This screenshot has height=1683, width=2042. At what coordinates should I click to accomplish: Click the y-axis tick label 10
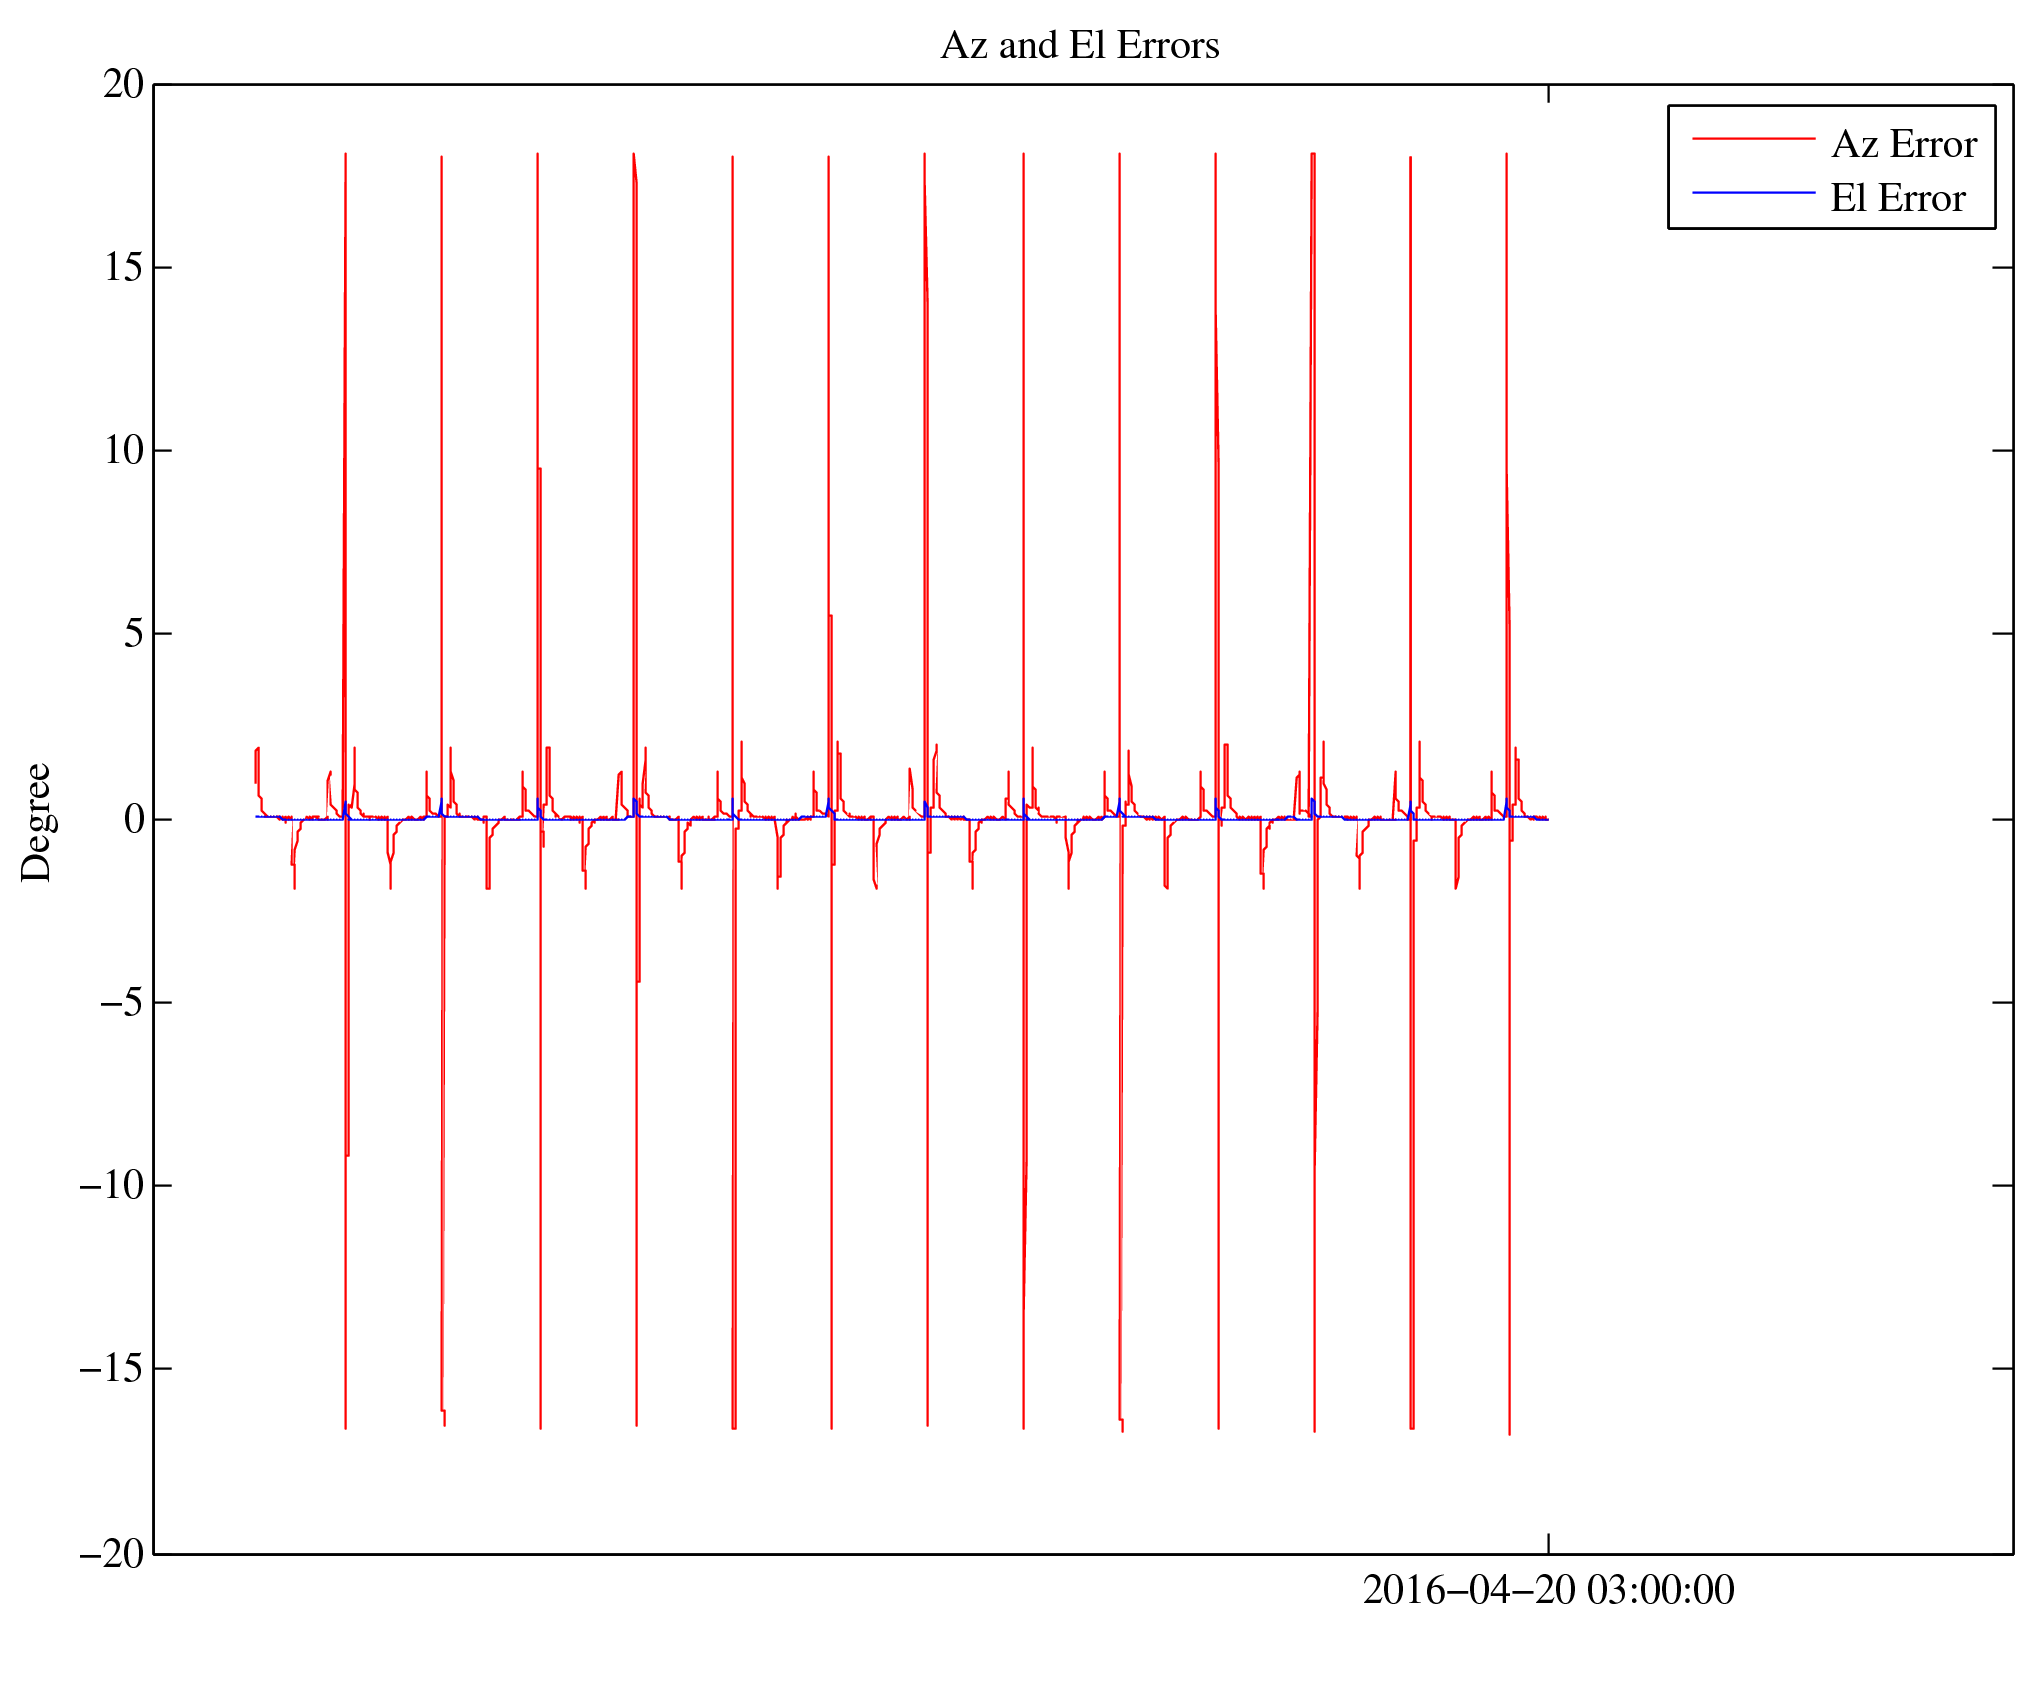point(124,451)
